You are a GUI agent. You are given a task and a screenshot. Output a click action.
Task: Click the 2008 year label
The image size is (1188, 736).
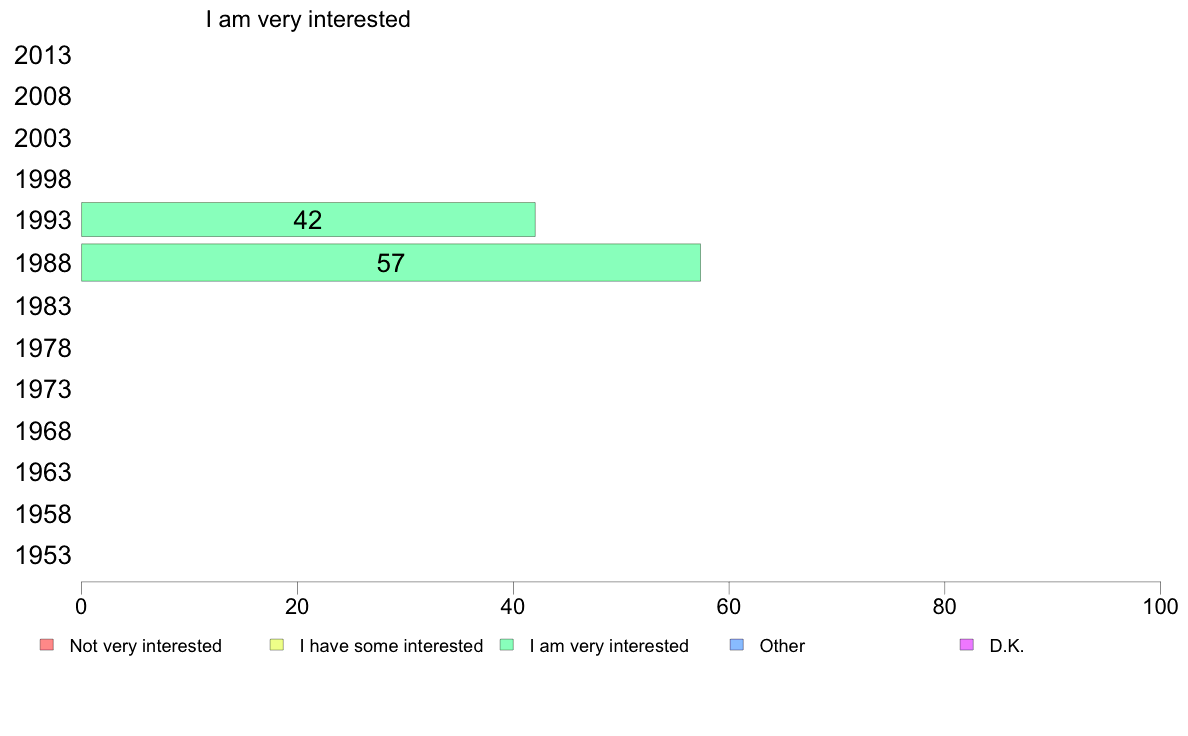point(43,96)
